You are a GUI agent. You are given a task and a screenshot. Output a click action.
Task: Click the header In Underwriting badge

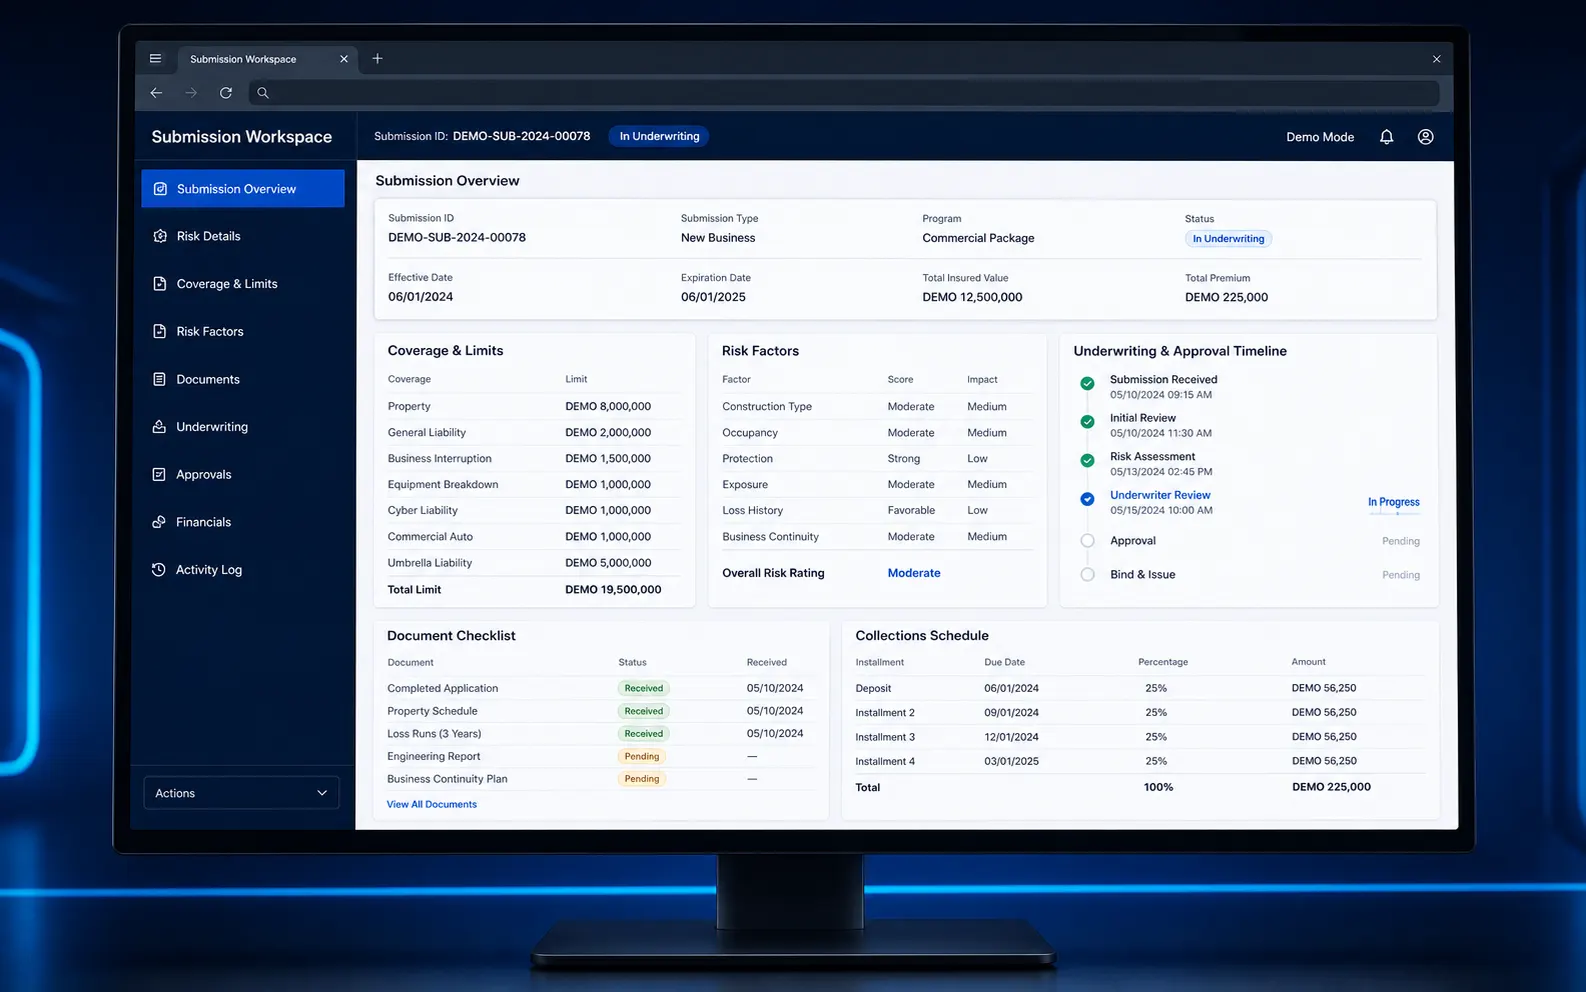point(659,137)
